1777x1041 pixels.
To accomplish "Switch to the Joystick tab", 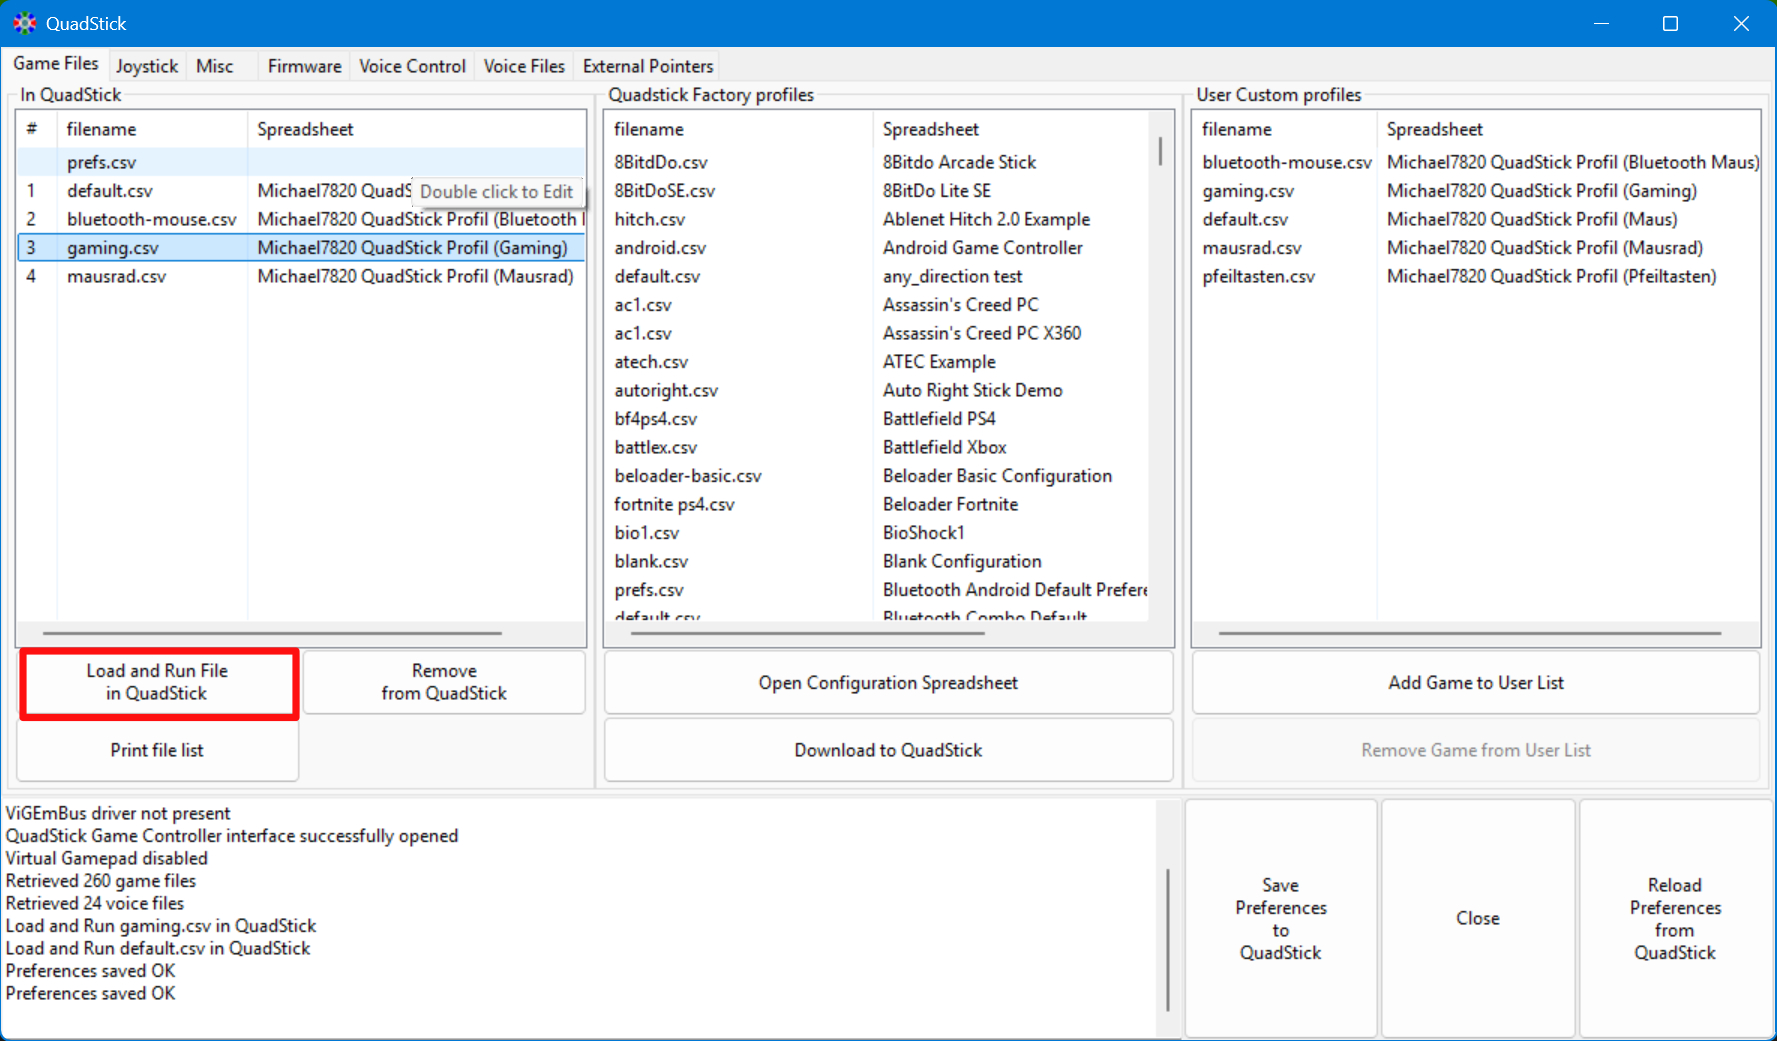I will (x=146, y=66).
